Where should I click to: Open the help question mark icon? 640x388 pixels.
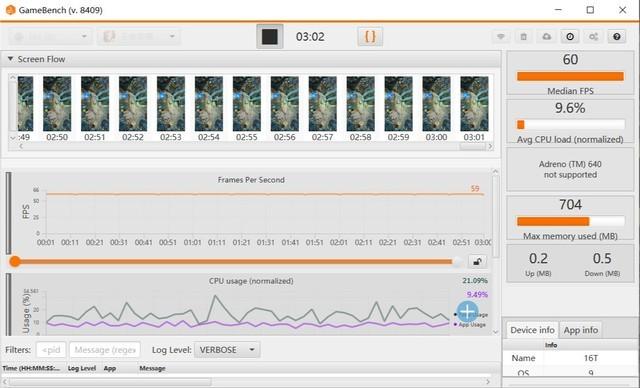617,37
